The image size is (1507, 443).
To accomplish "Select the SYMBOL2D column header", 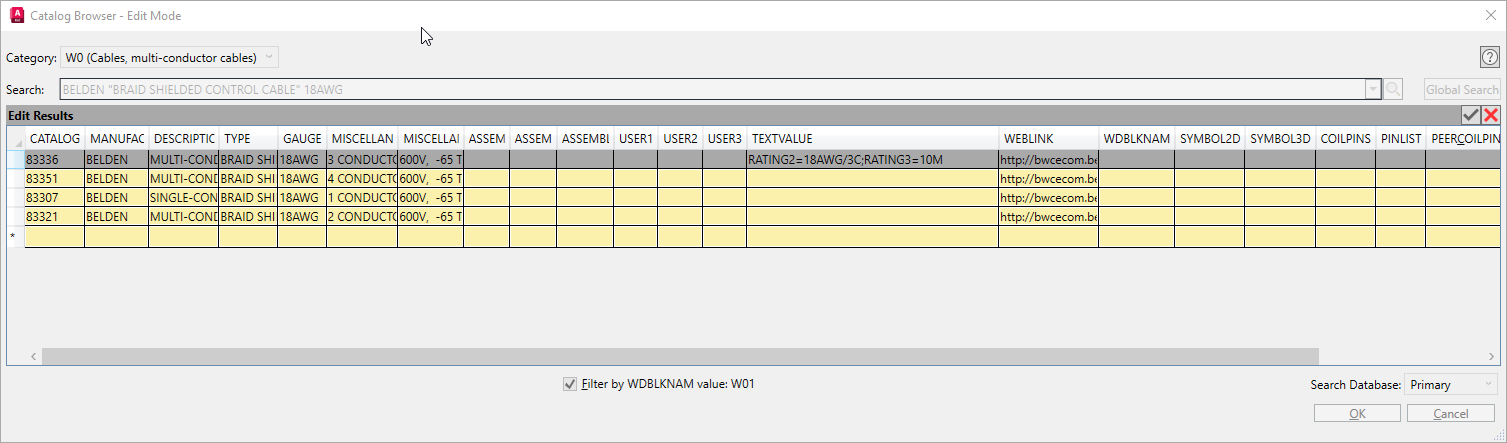I will point(1210,139).
